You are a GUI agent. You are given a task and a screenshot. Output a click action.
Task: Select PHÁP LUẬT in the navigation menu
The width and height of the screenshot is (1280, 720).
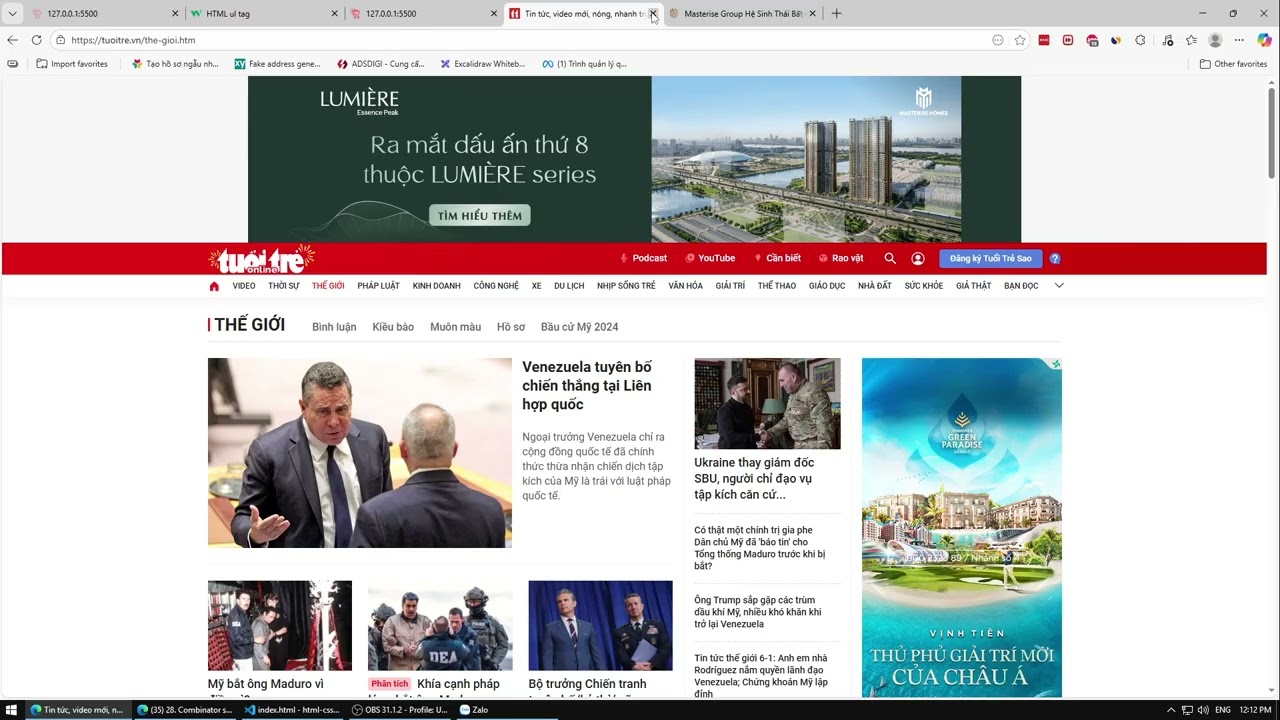click(x=378, y=286)
